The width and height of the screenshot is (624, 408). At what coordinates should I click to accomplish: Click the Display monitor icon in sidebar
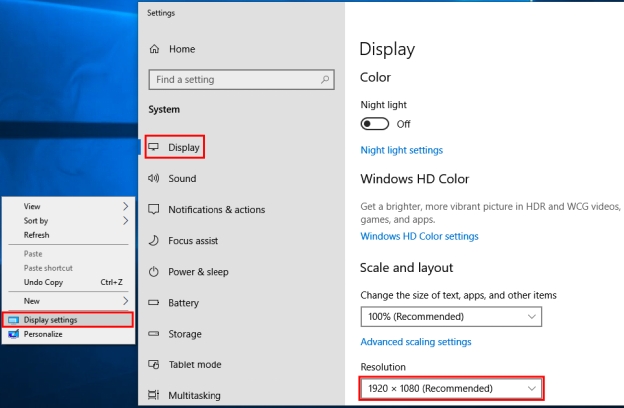click(x=154, y=147)
